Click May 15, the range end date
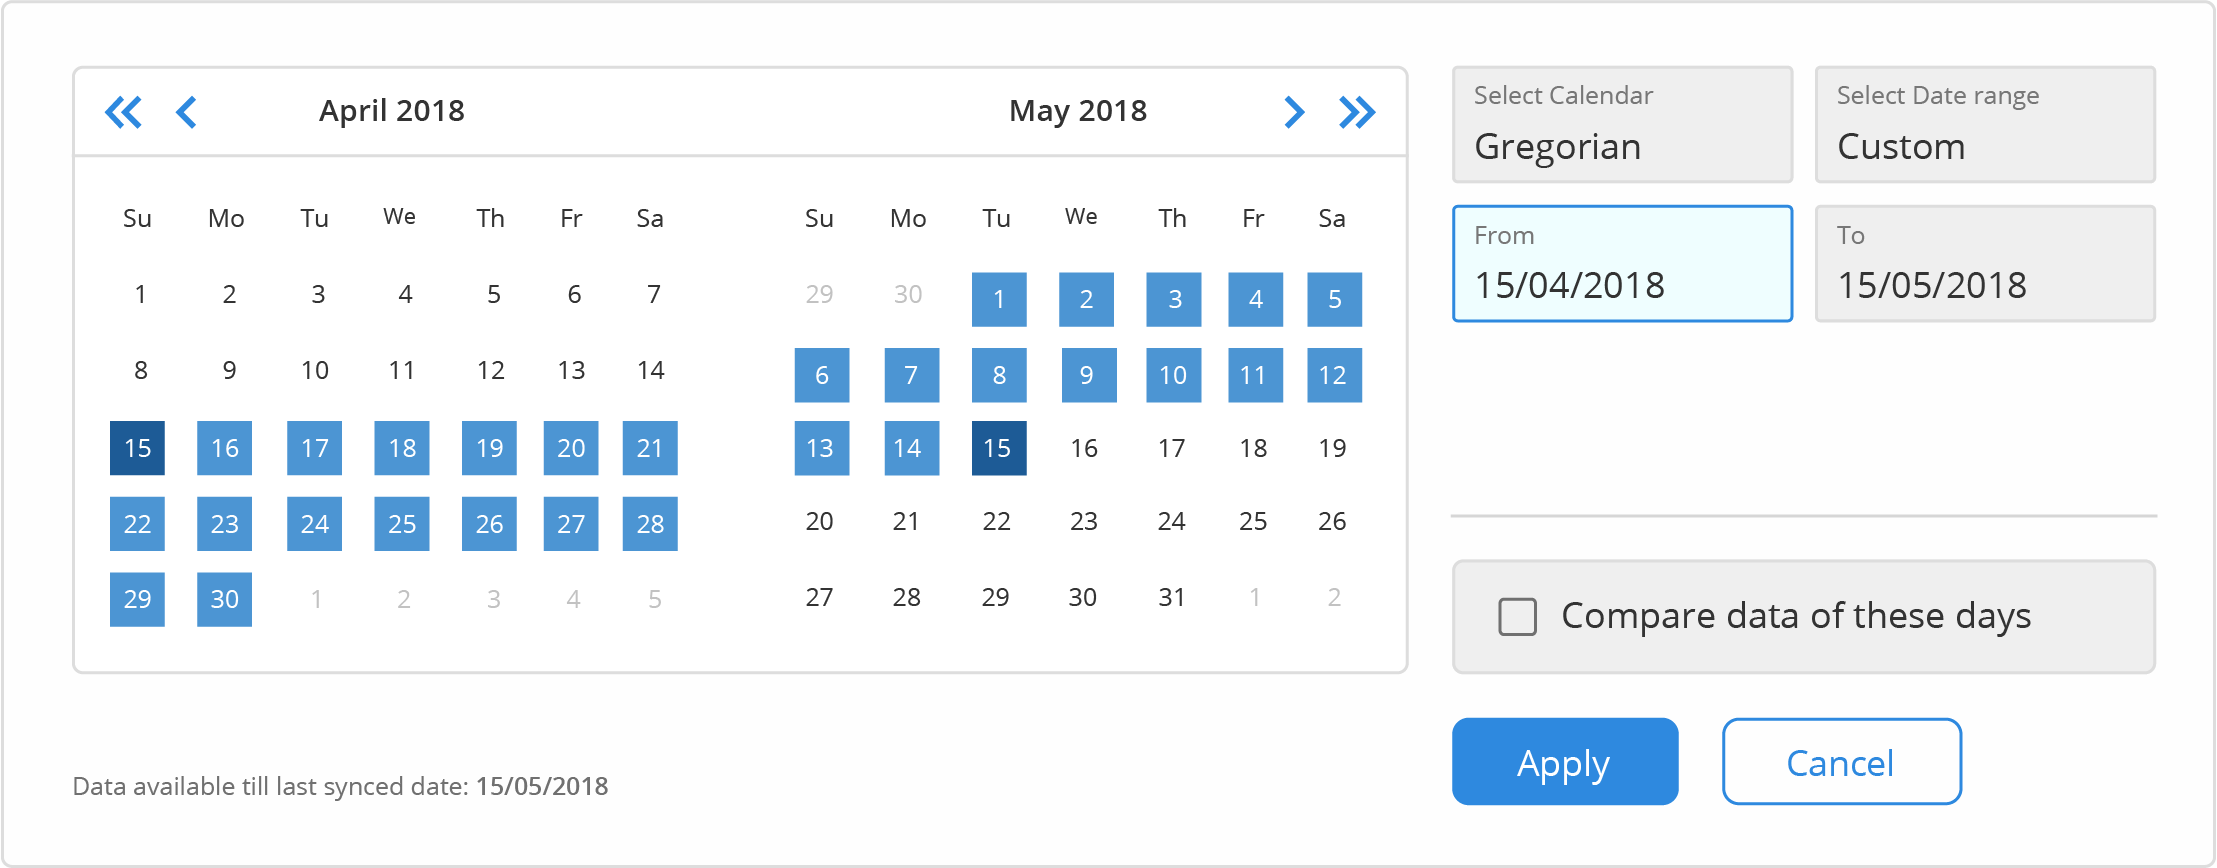This screenshot has height=868, width=2217. coord(998,448)
